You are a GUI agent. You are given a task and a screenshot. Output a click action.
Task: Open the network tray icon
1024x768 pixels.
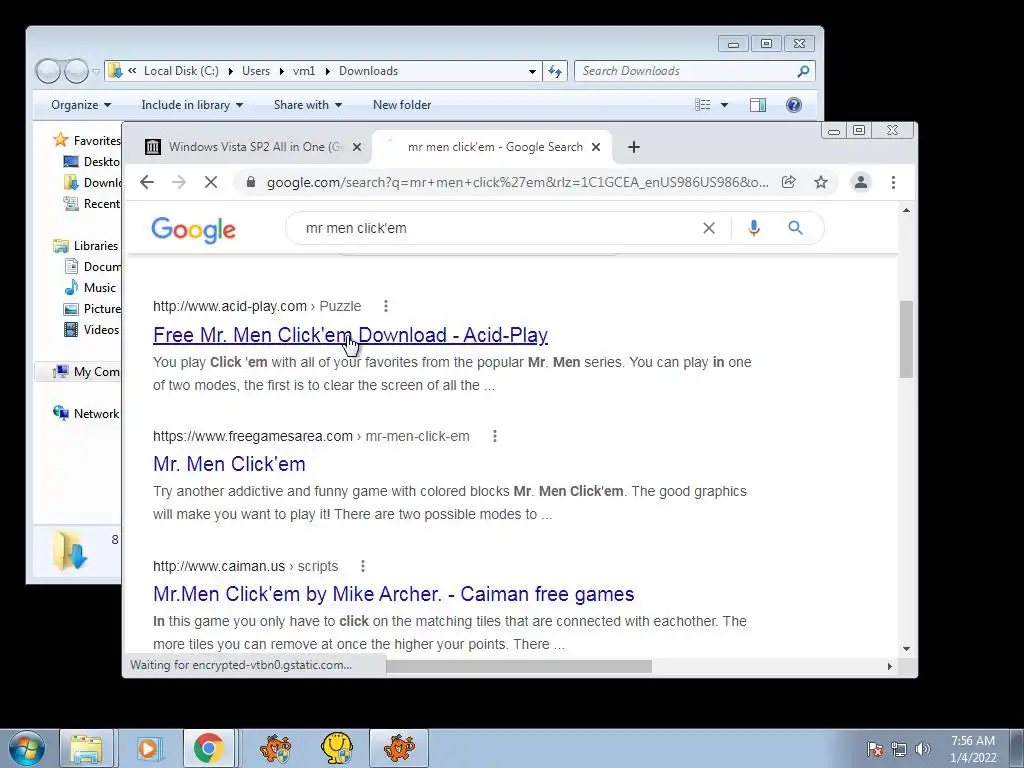[899, 749]
